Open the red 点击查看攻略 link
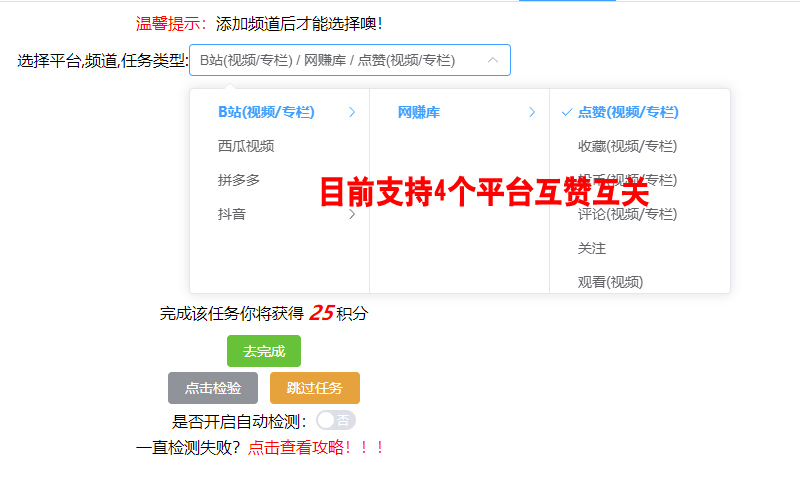 [316, 447]
